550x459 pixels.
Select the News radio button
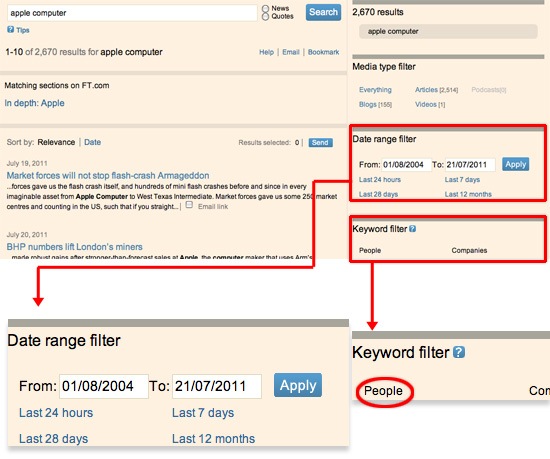[x=266, y=8]
